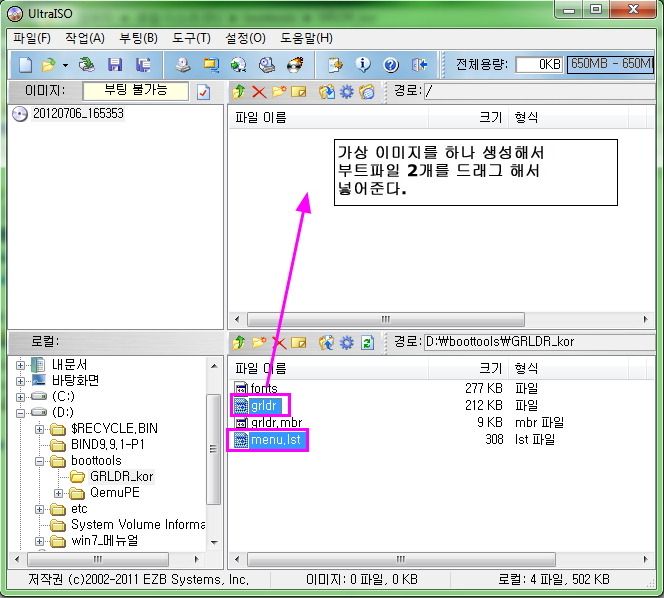The width and height of the screenshot is (664, 598).
Task: Expand the (C:) drive node
Action: (20, 397)
